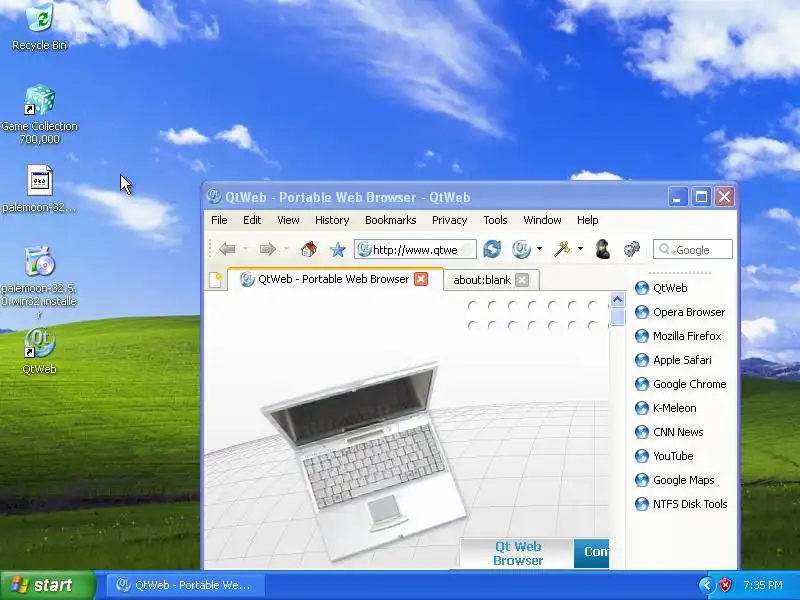800x600 pixels.
Task: Open settings gears icon in toolbar
Action: pos(632,249)
